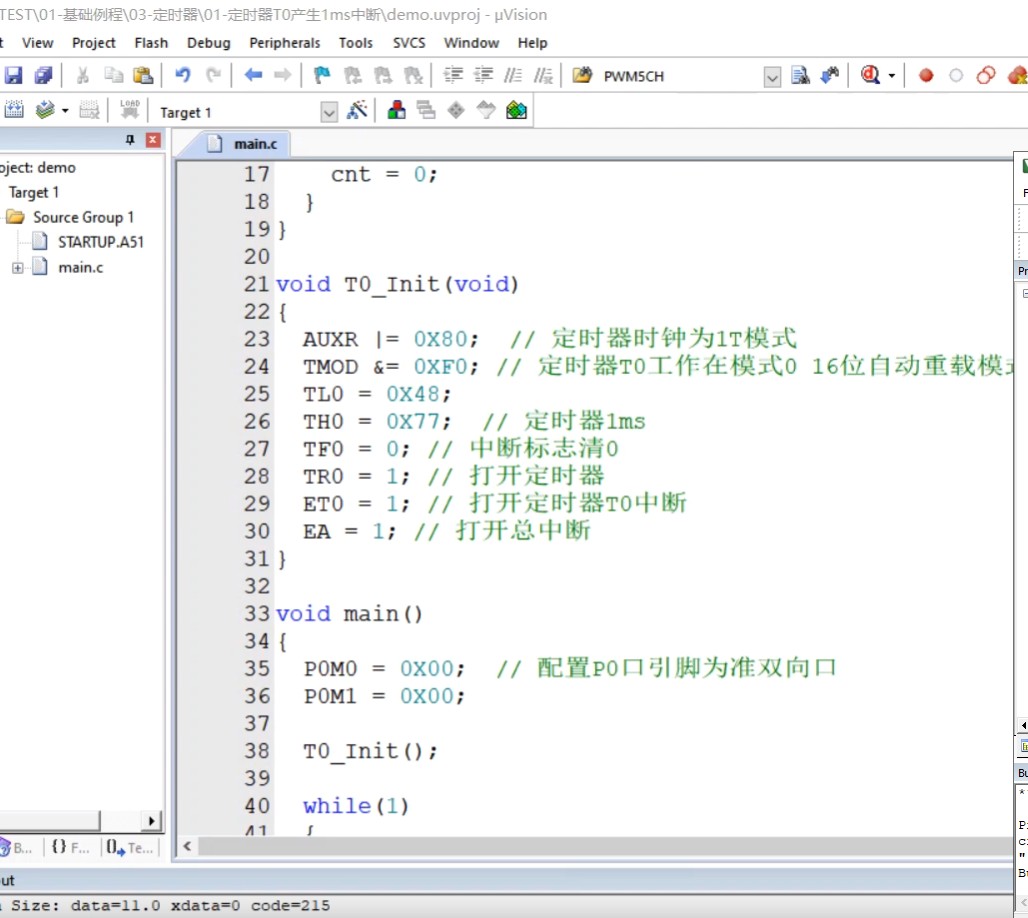
Task: Click the editor horizontal scrollbar track
Action: pos(604,846)
